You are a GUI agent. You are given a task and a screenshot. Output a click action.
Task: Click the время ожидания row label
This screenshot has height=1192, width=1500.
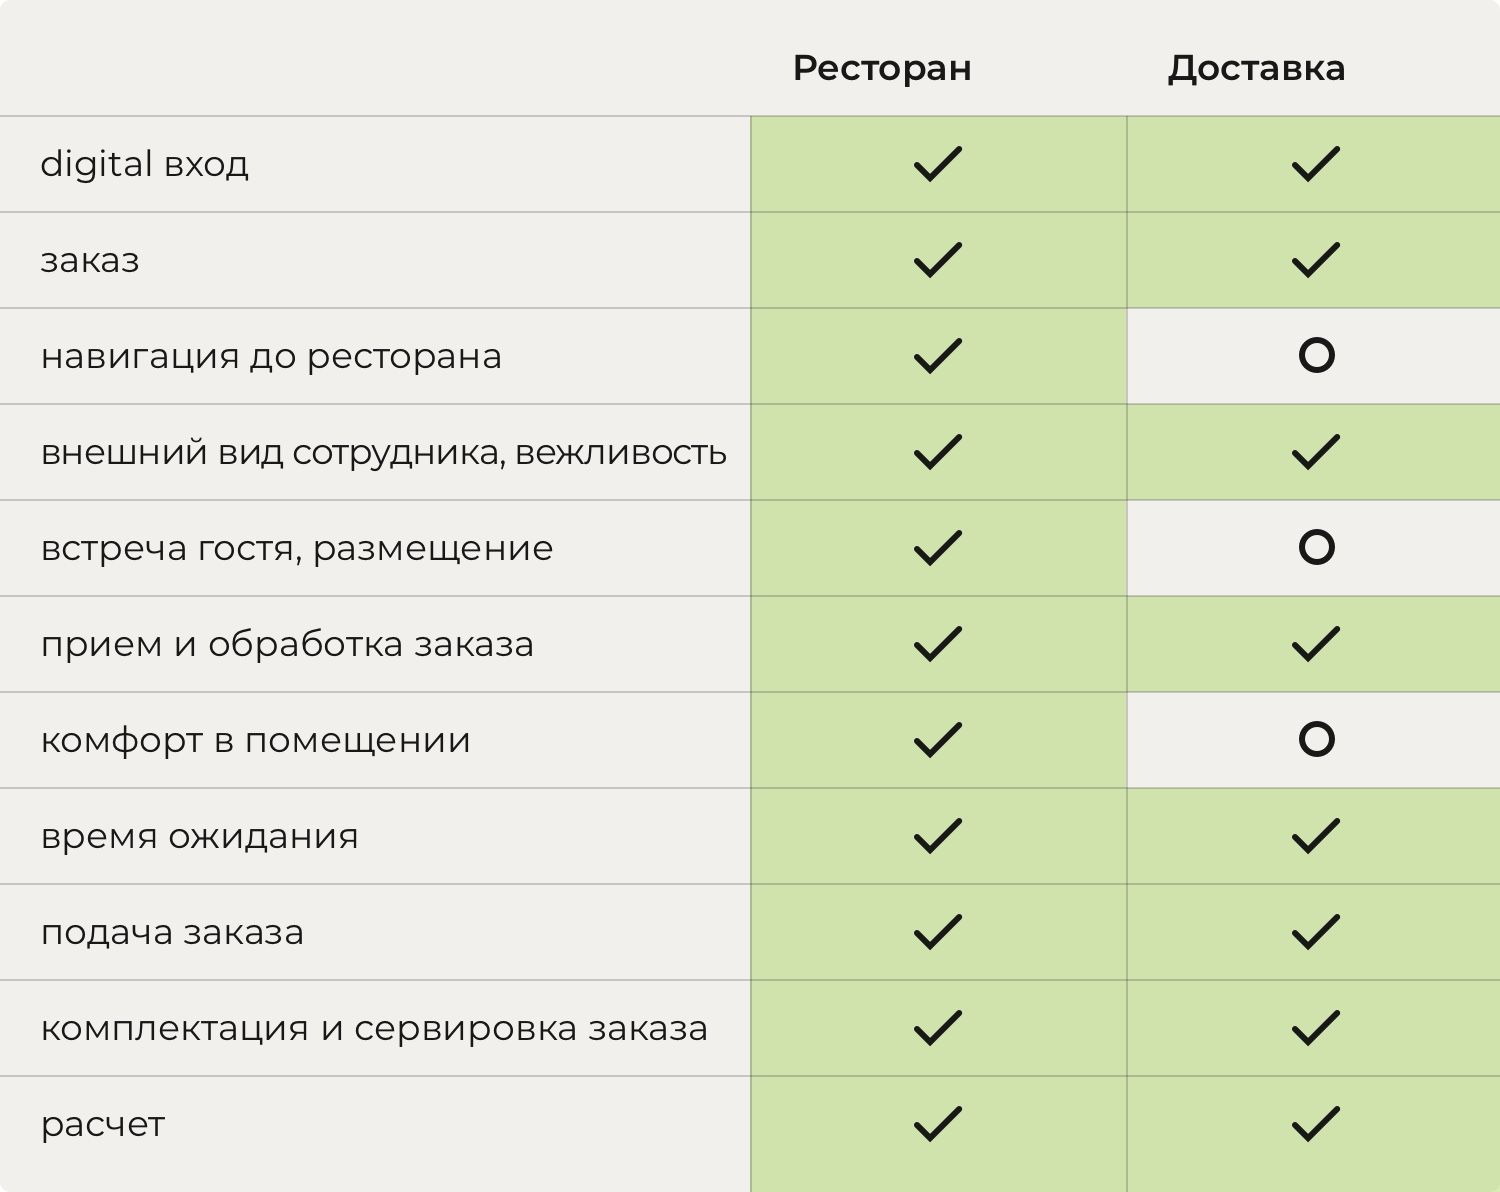(x=199, y=837)
